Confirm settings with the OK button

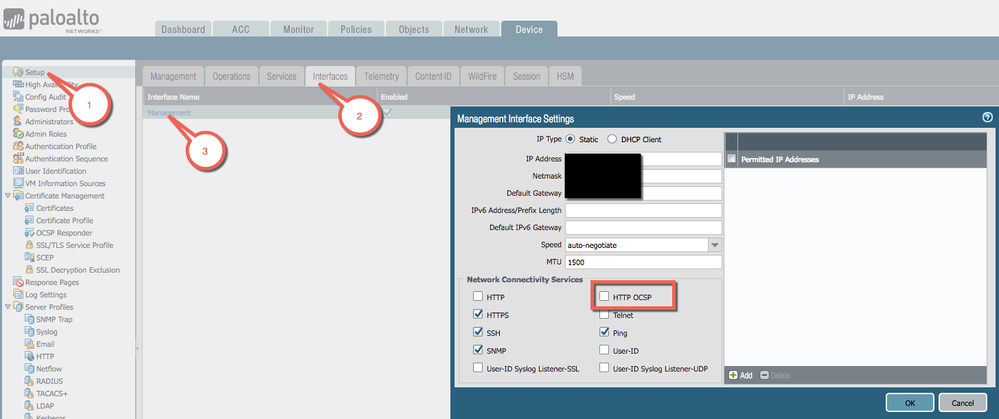910,402
